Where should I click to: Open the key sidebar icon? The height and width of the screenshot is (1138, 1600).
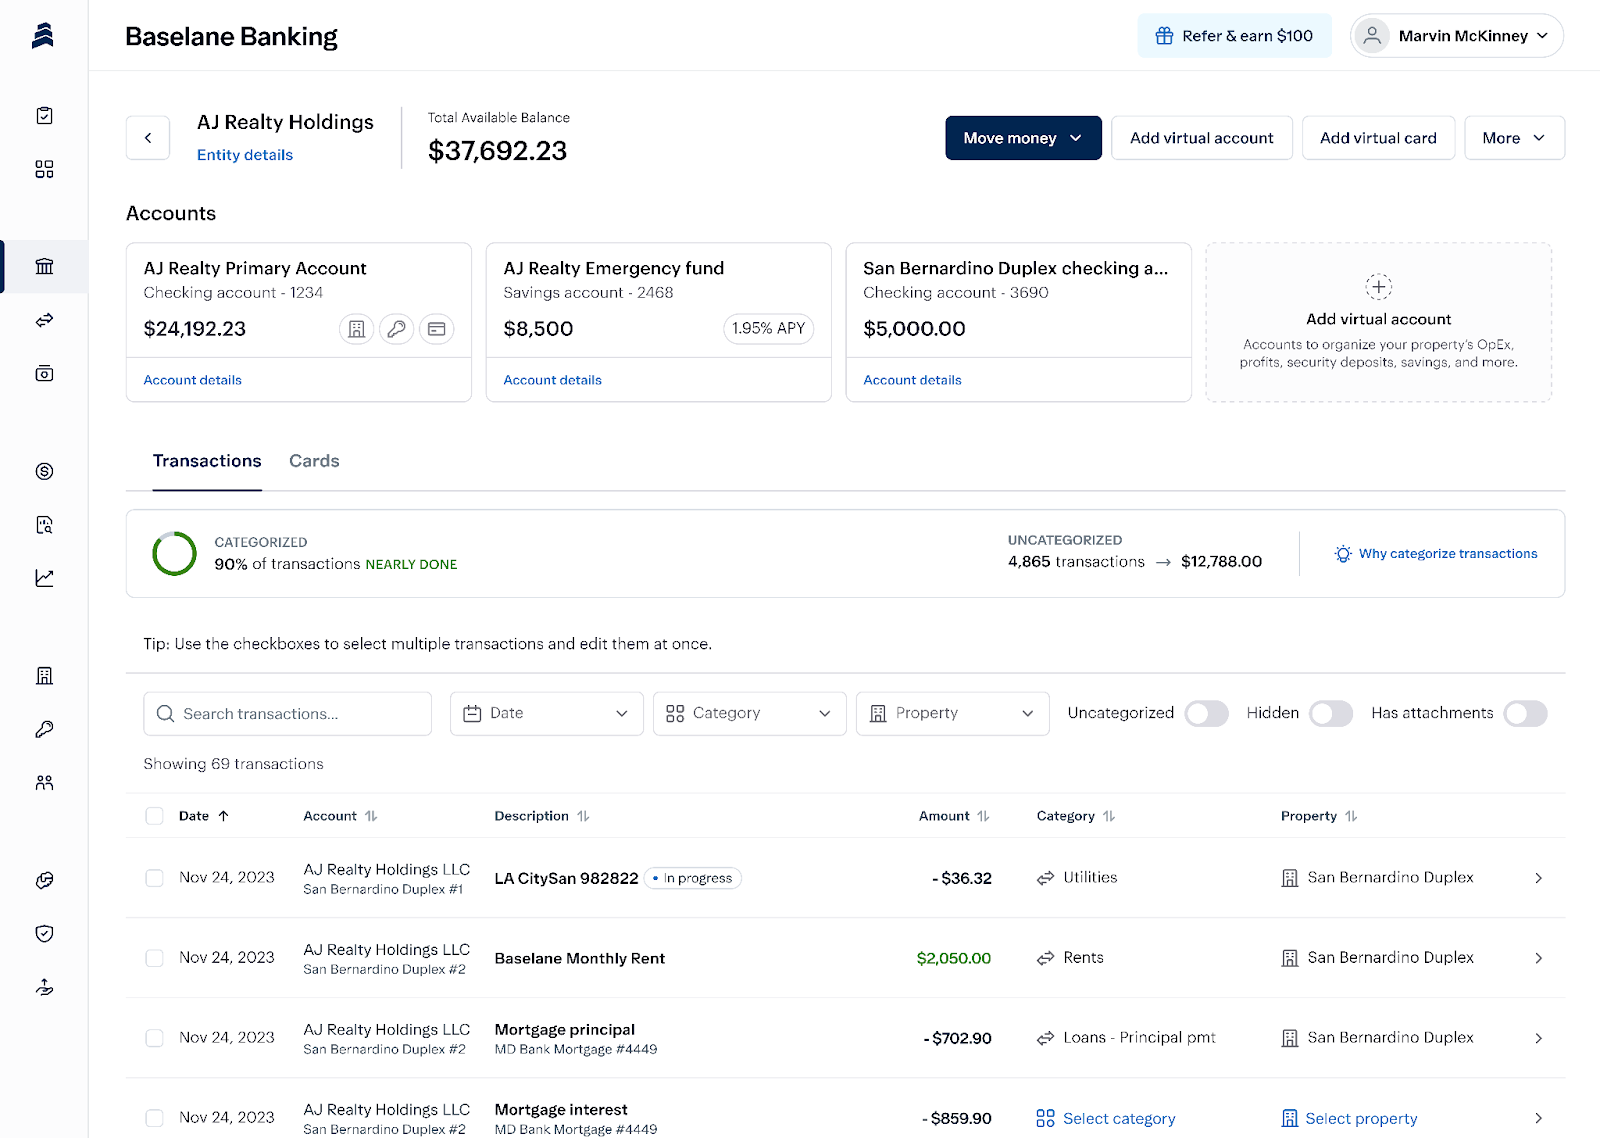pyautogui.click(x=44, y=729)
